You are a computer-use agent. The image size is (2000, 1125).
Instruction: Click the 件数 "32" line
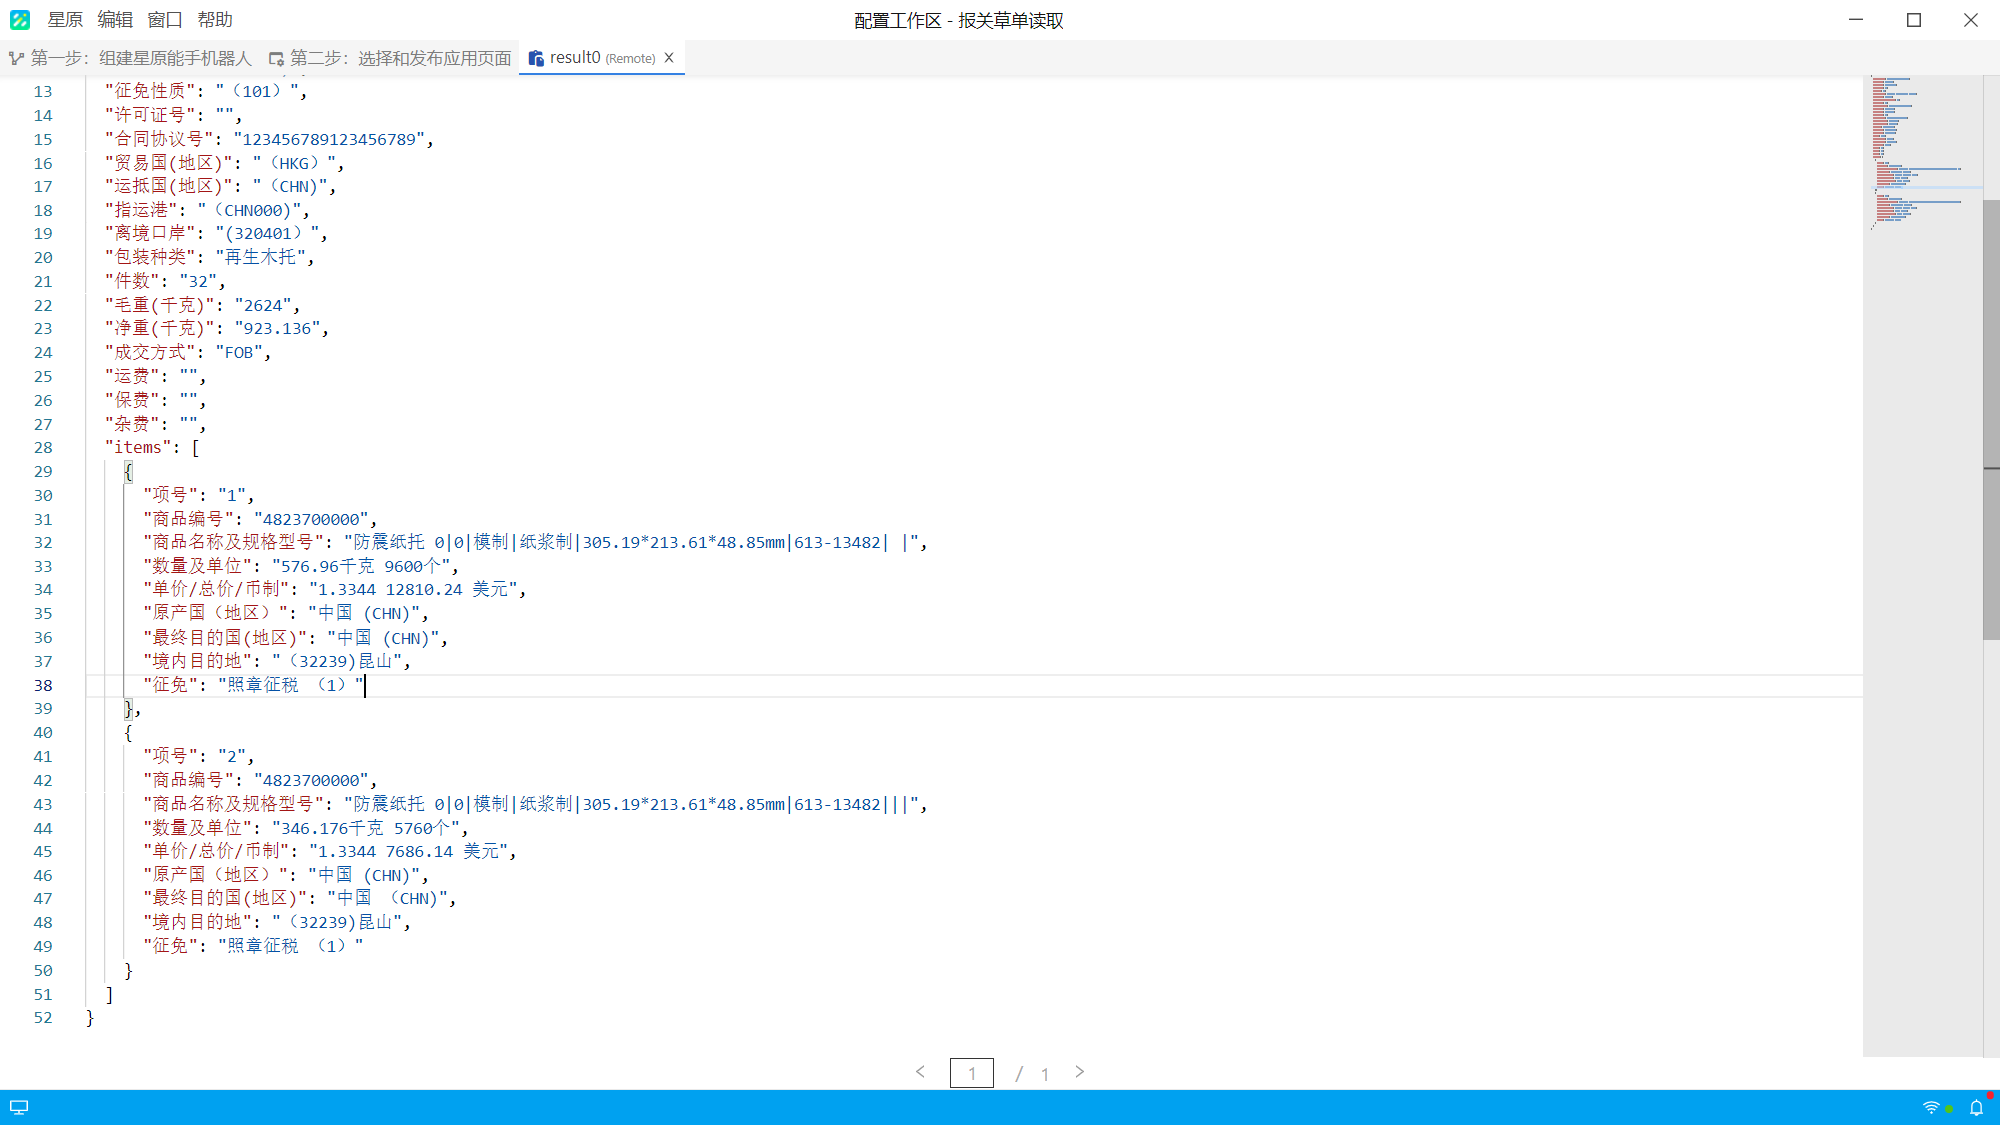click(165, 281)
